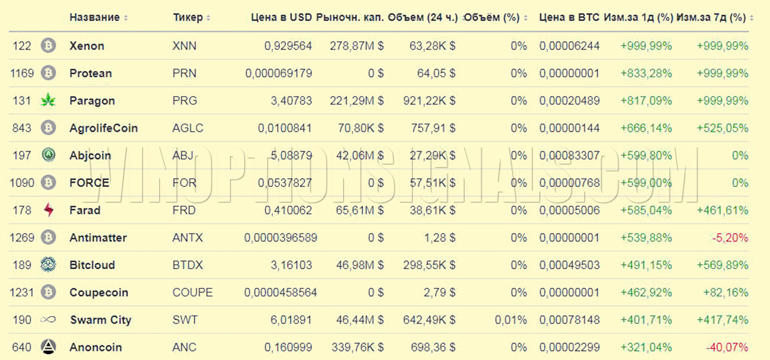Select the PRN ticker cell
770x360 pixels.
coord(184,74)
